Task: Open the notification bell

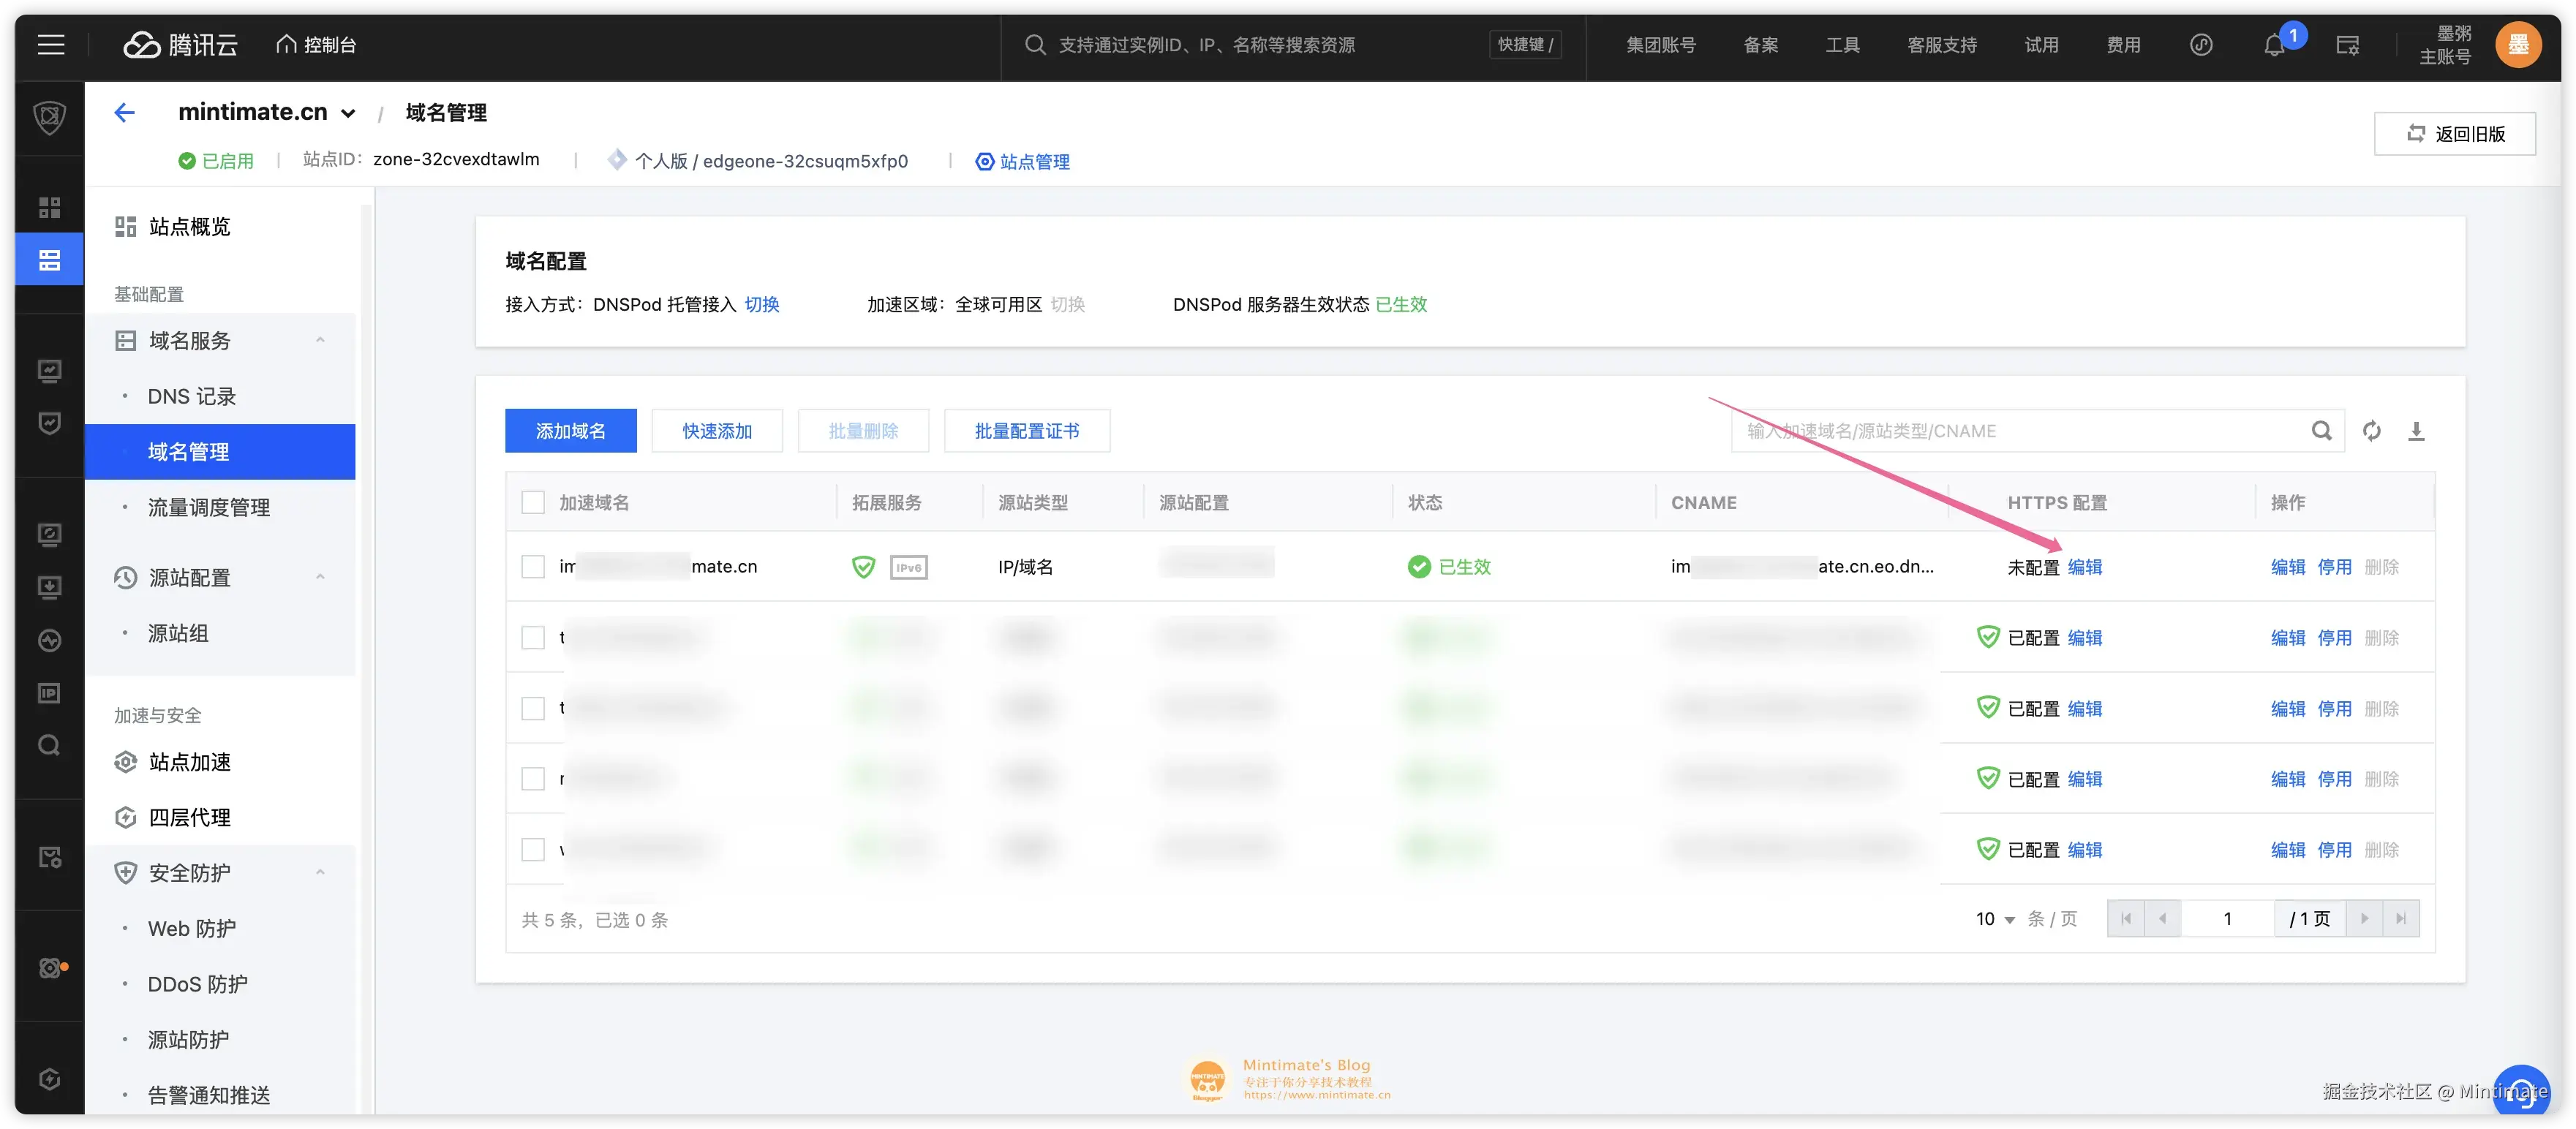Action: click(x=2274, y=45)
